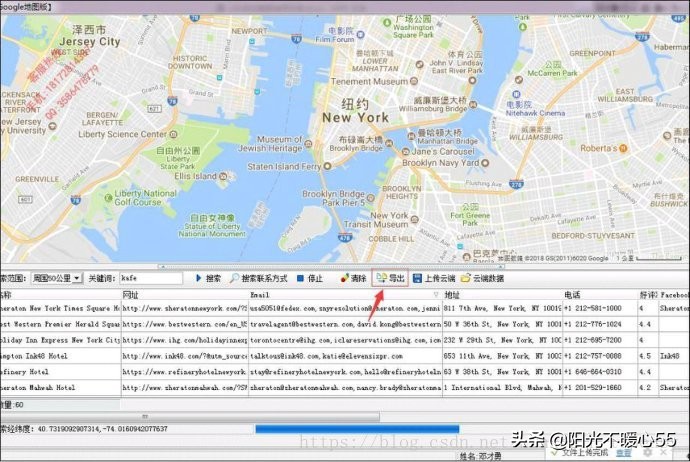Screen dimensions: 690x462
Task: Sort by the 网址 column header
Action: click(x=185, y=295)
